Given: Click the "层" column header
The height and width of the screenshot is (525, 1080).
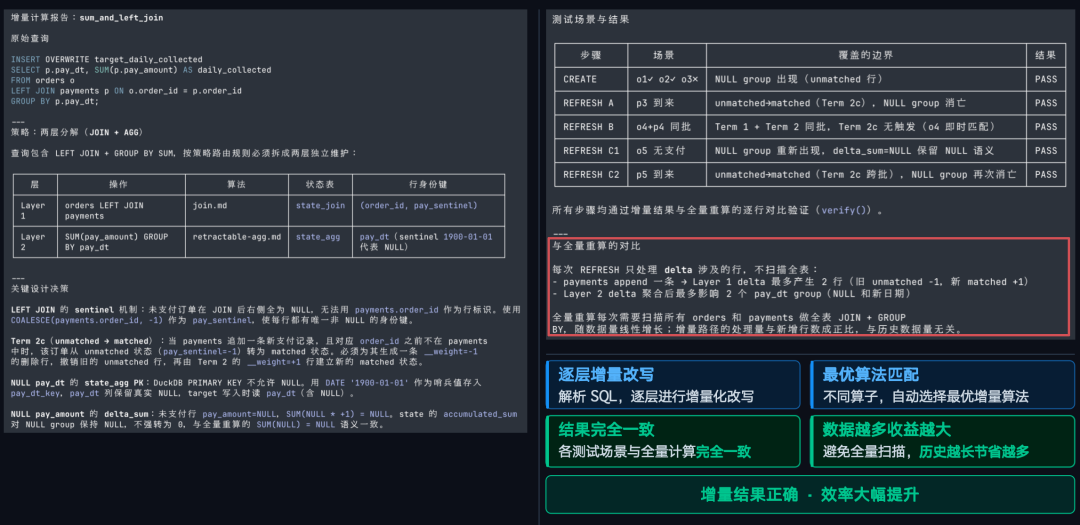Looking at the screenshot, I should pos(35,185).
